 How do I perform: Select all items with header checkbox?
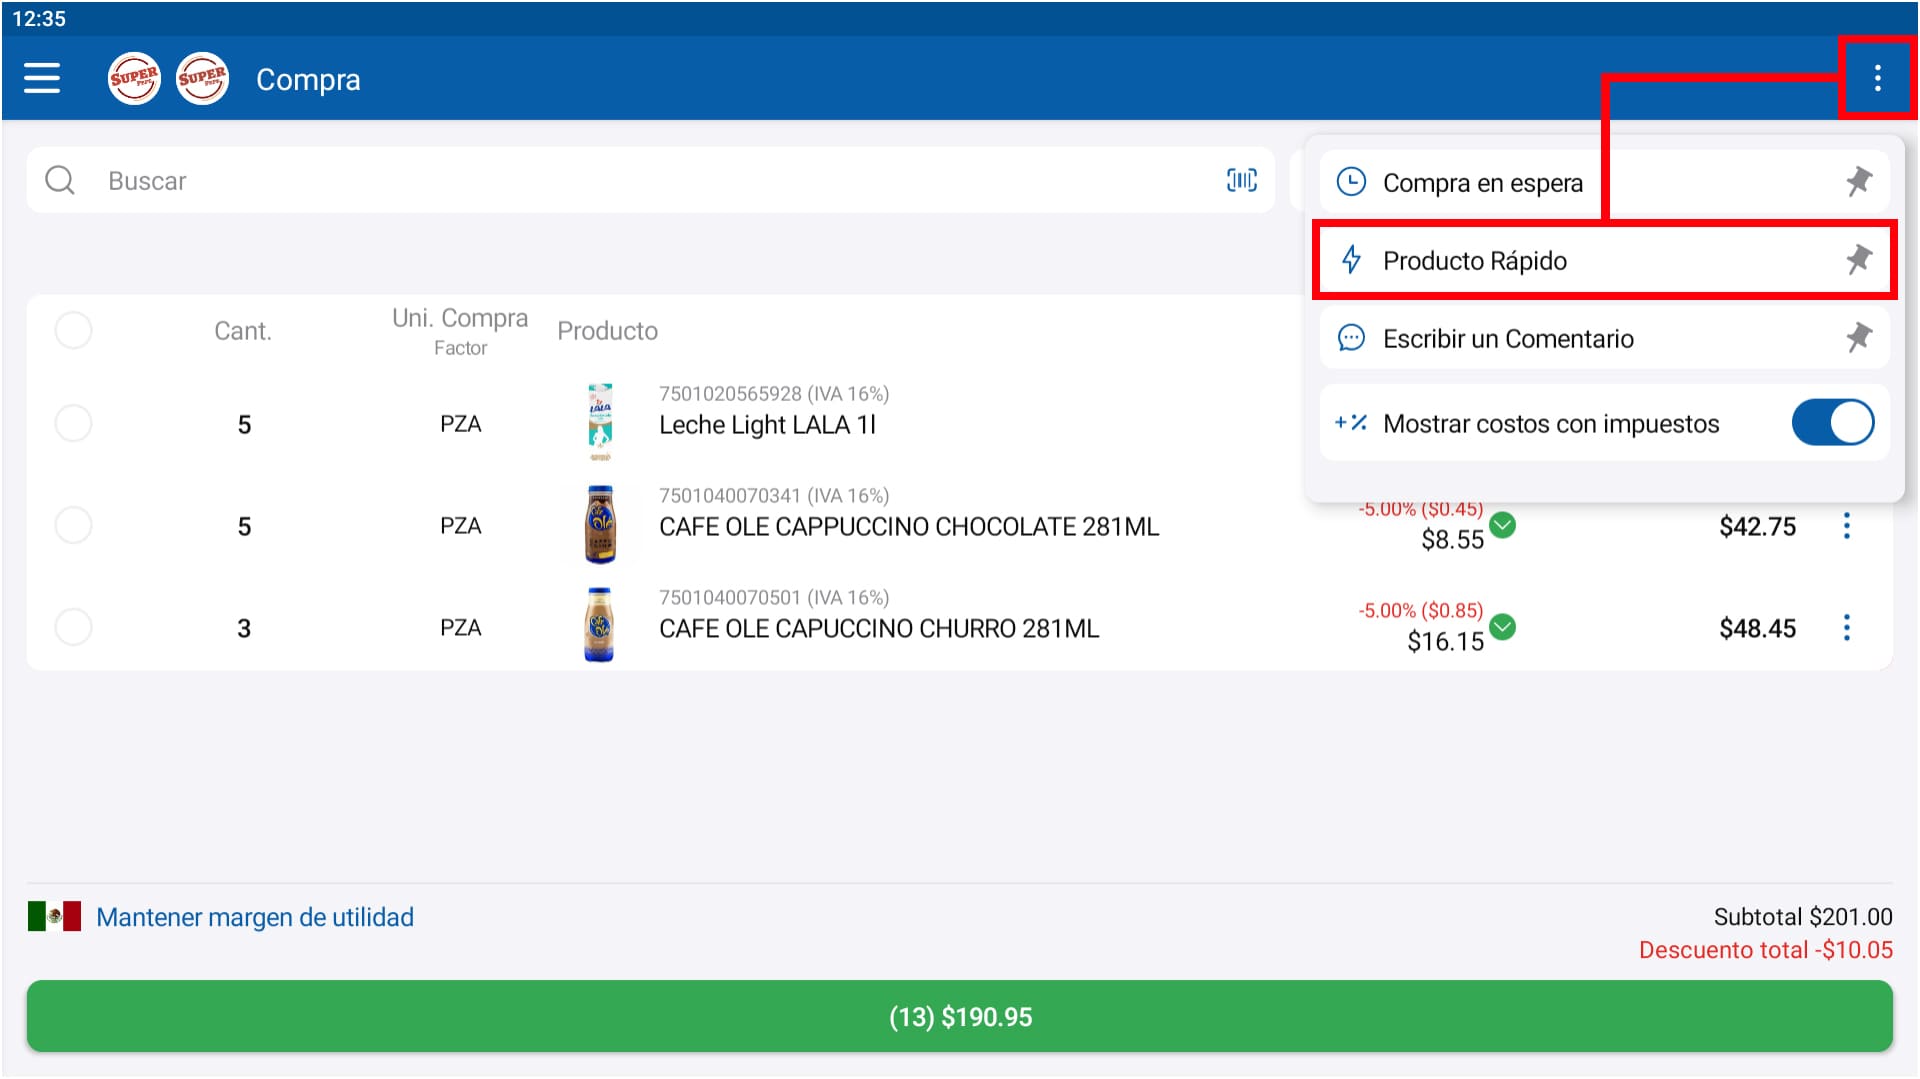[73, 330]
